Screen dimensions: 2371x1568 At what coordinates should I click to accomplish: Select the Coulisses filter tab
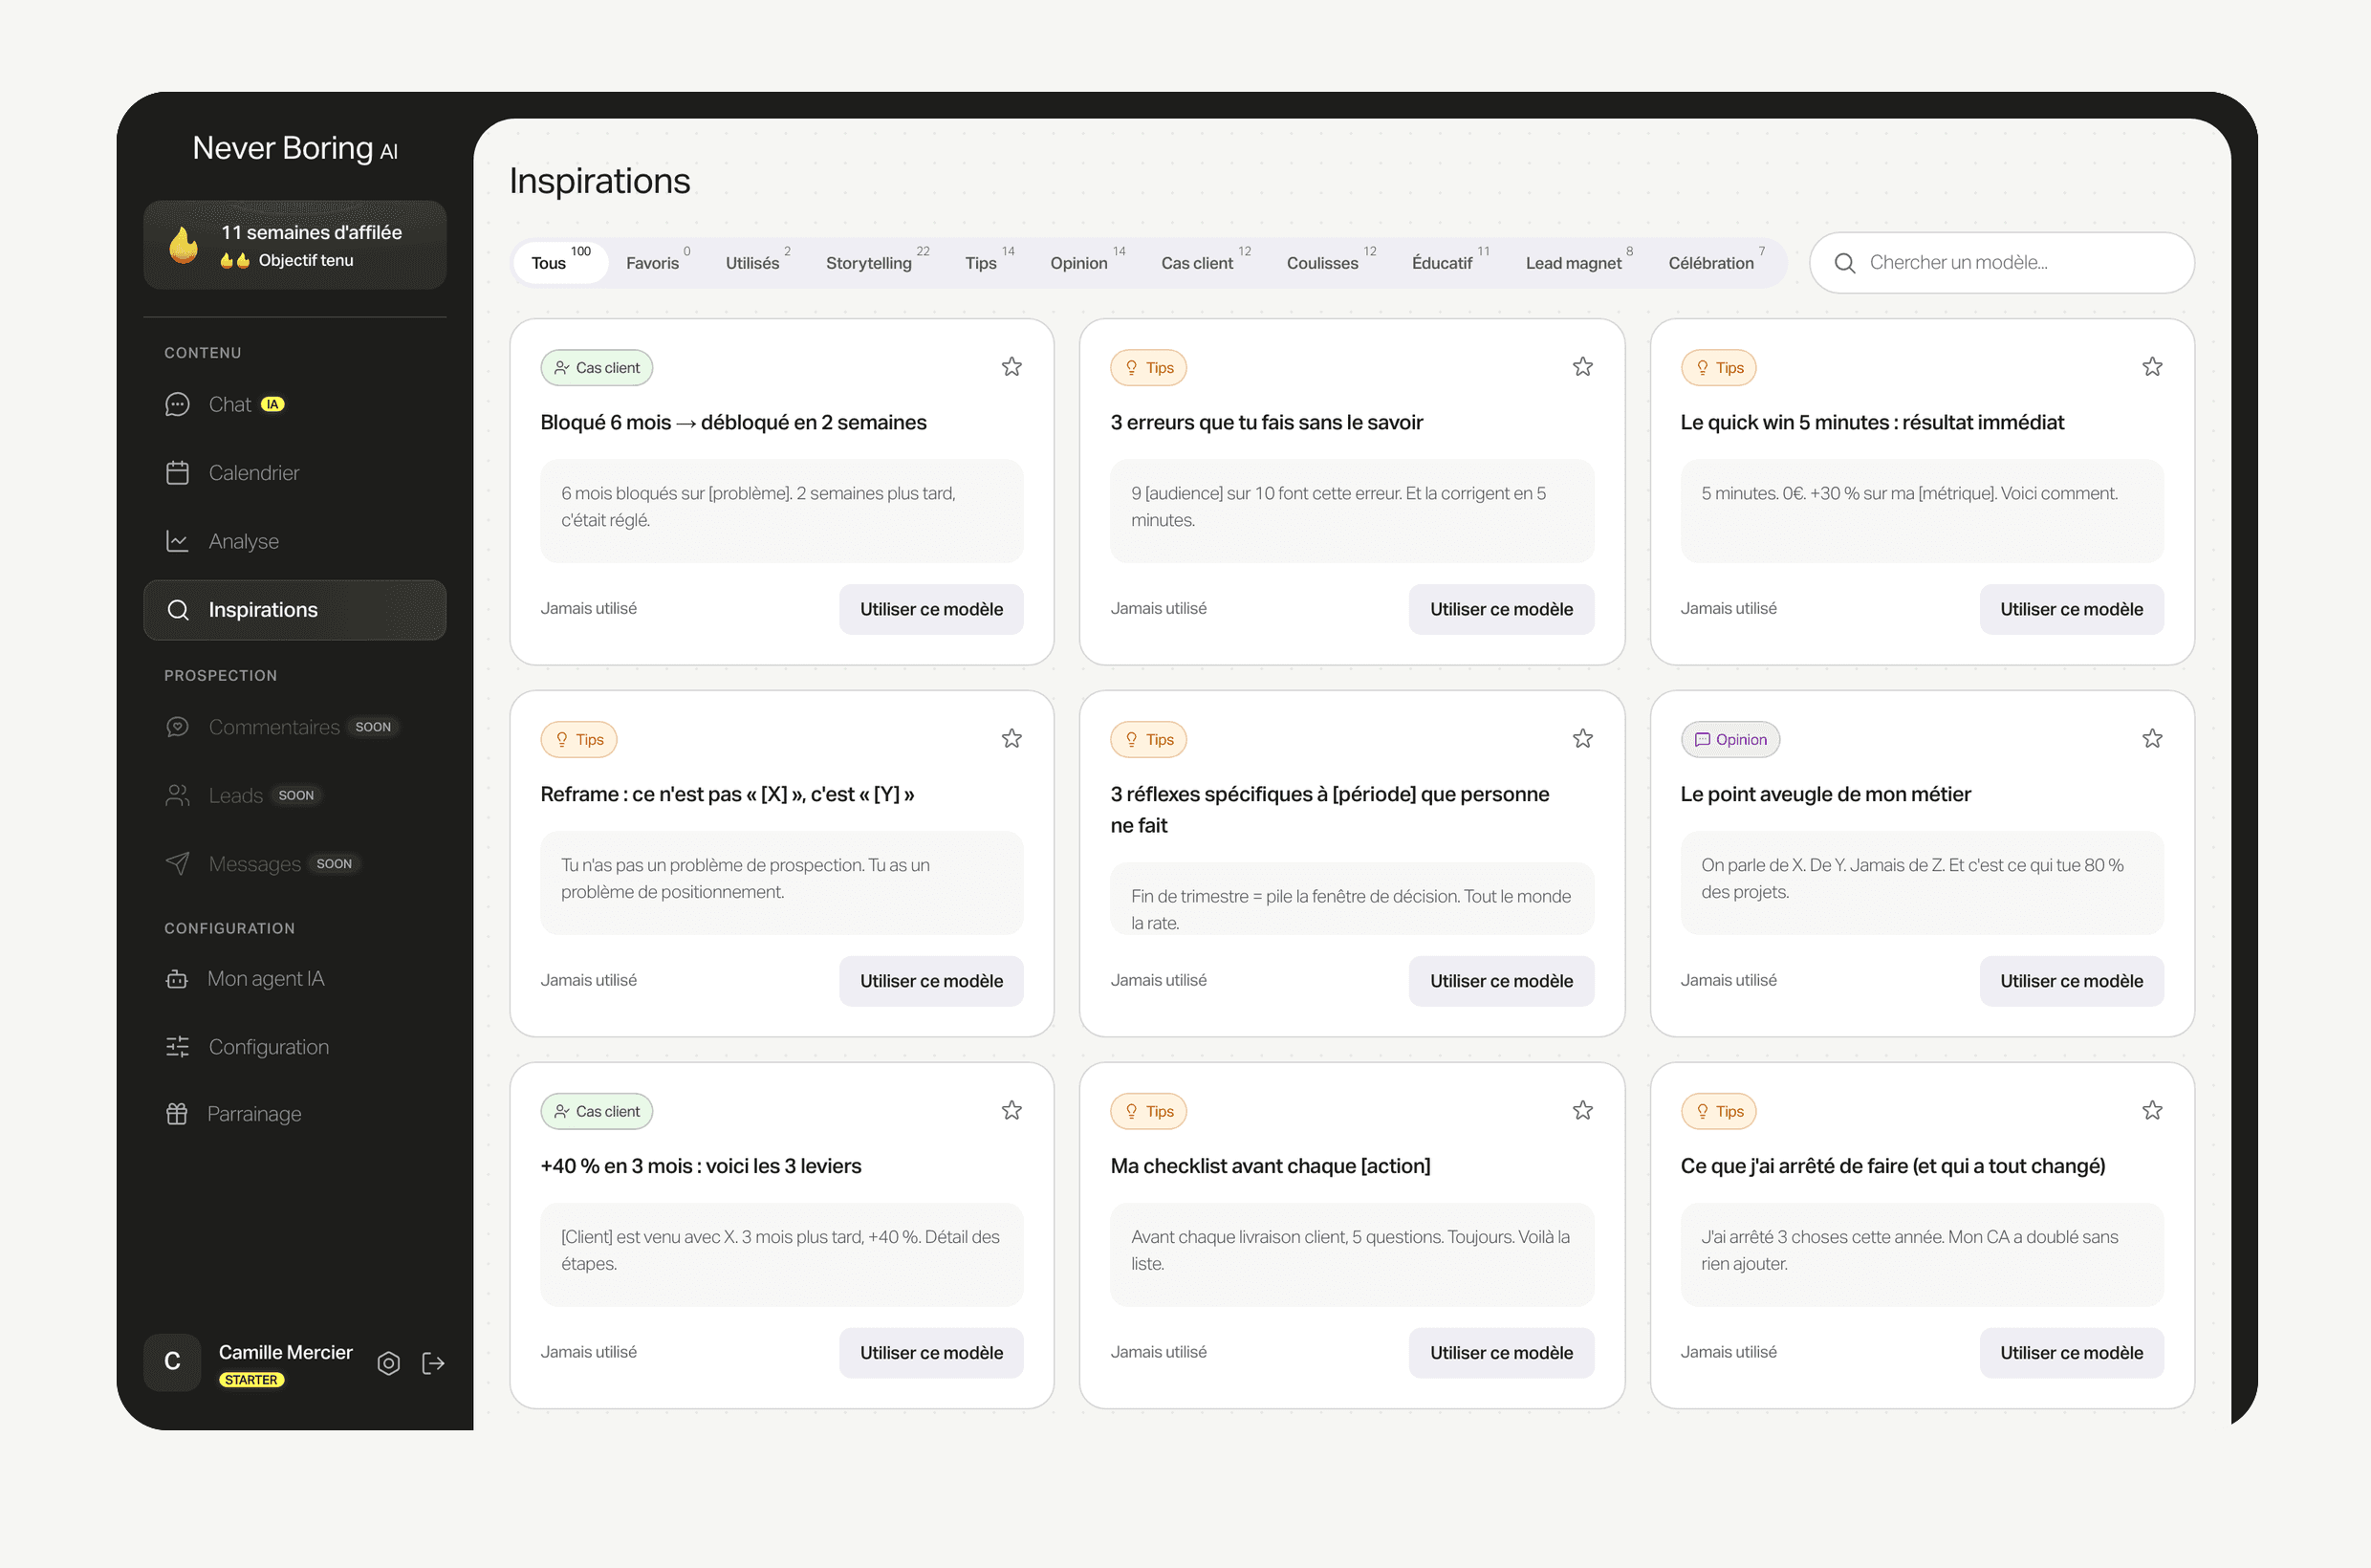click(x=1331, y=262)
